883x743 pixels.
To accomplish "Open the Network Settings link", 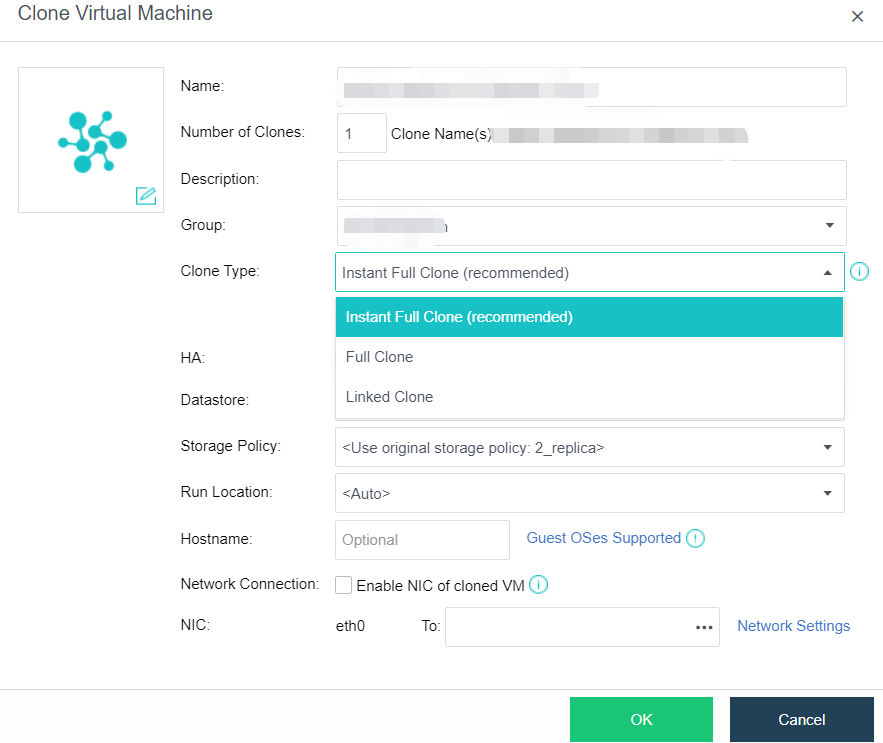I will (x=793, y=626).
